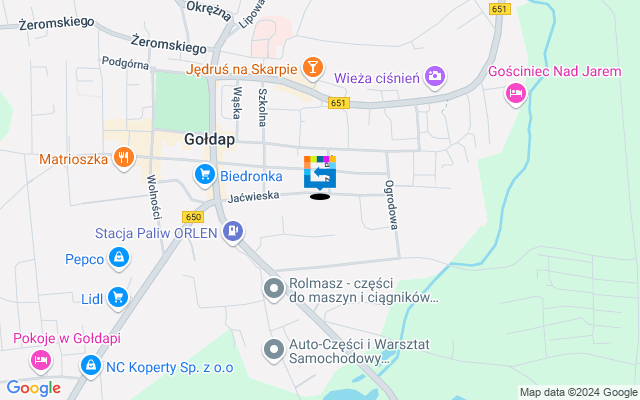640x400 pixels.
Task: Open the Pokoje w Gołdapi lodging icon
Action: coord(41,361)
